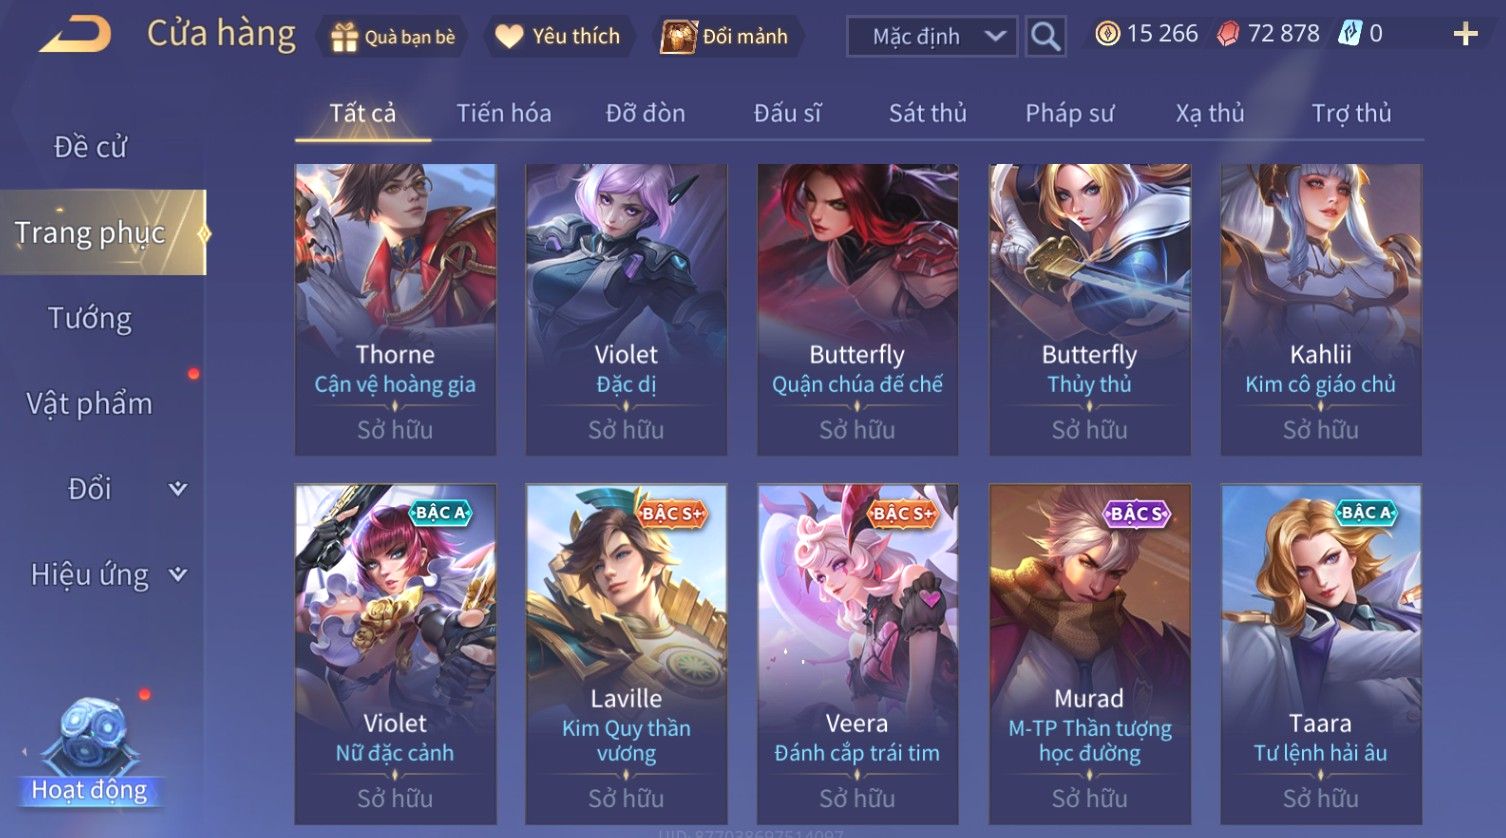Select Laville Kim Quy thần vương skin
This screenshot has width=1506, height=838.
pos(626,654)
